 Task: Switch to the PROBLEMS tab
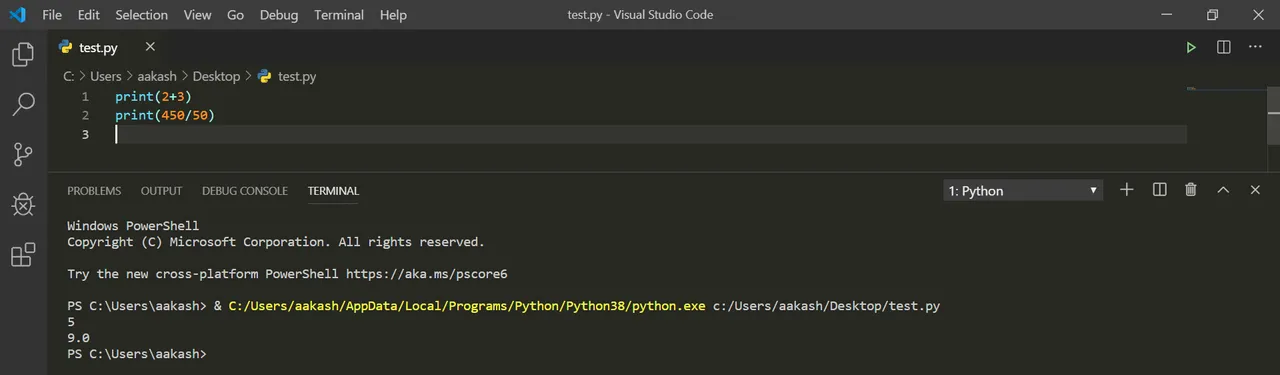(x=94, y=191)
